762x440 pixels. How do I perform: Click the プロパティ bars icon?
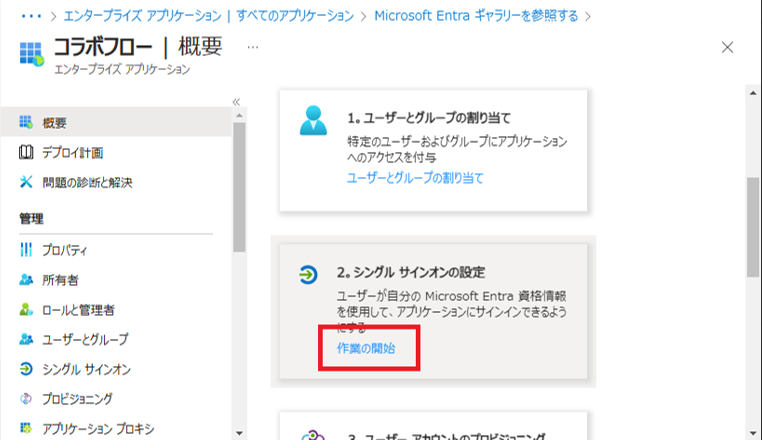point(26,250)
